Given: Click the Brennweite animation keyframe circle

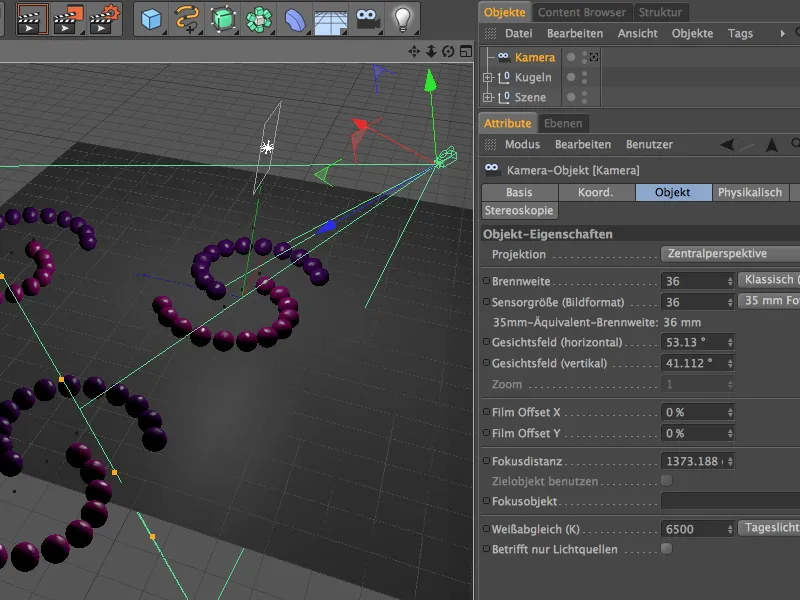Looking at the screenshot, I should coord(486,281).
